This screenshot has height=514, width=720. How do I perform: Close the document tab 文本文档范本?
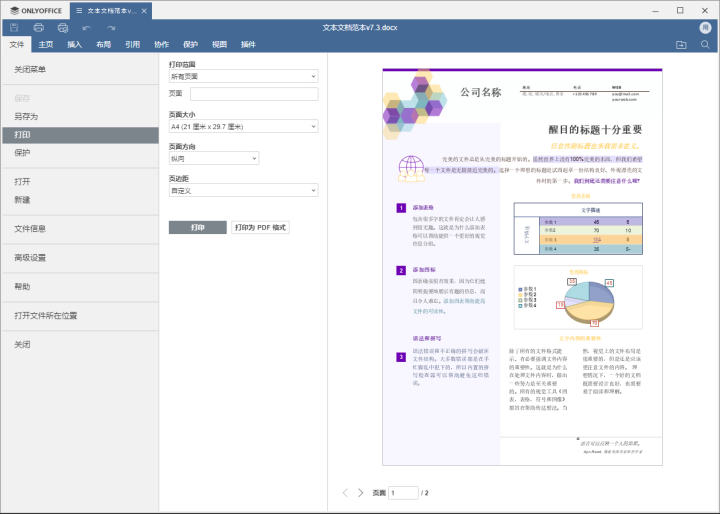[x=144, y=11]
